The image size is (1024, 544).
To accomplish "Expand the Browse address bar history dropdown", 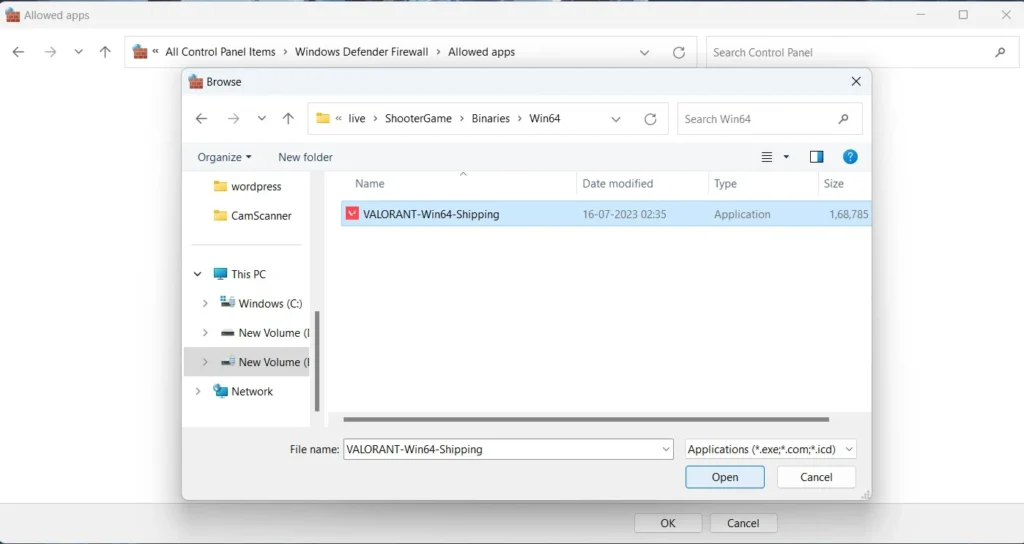I will pos(616,119).
